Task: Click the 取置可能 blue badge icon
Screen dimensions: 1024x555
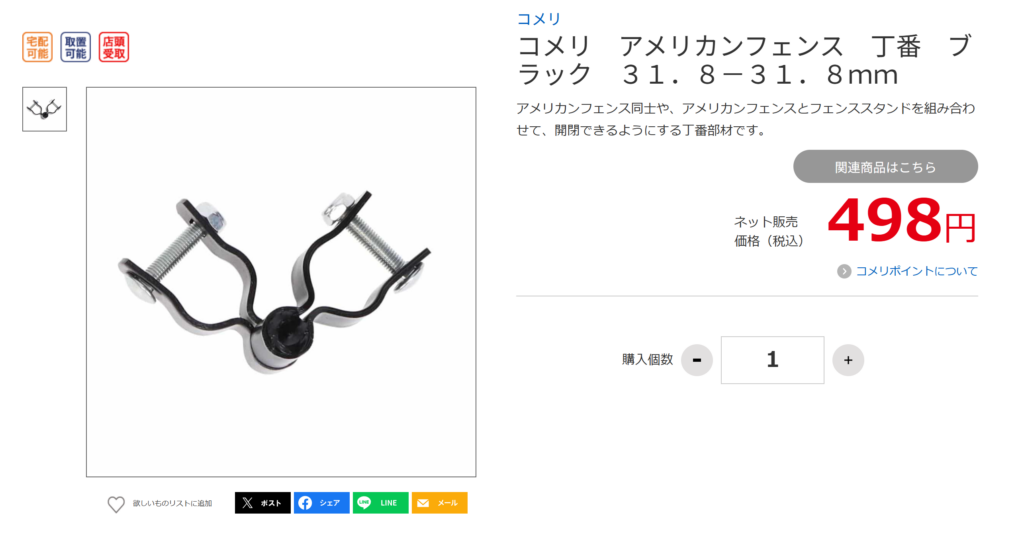Action: 75,47
